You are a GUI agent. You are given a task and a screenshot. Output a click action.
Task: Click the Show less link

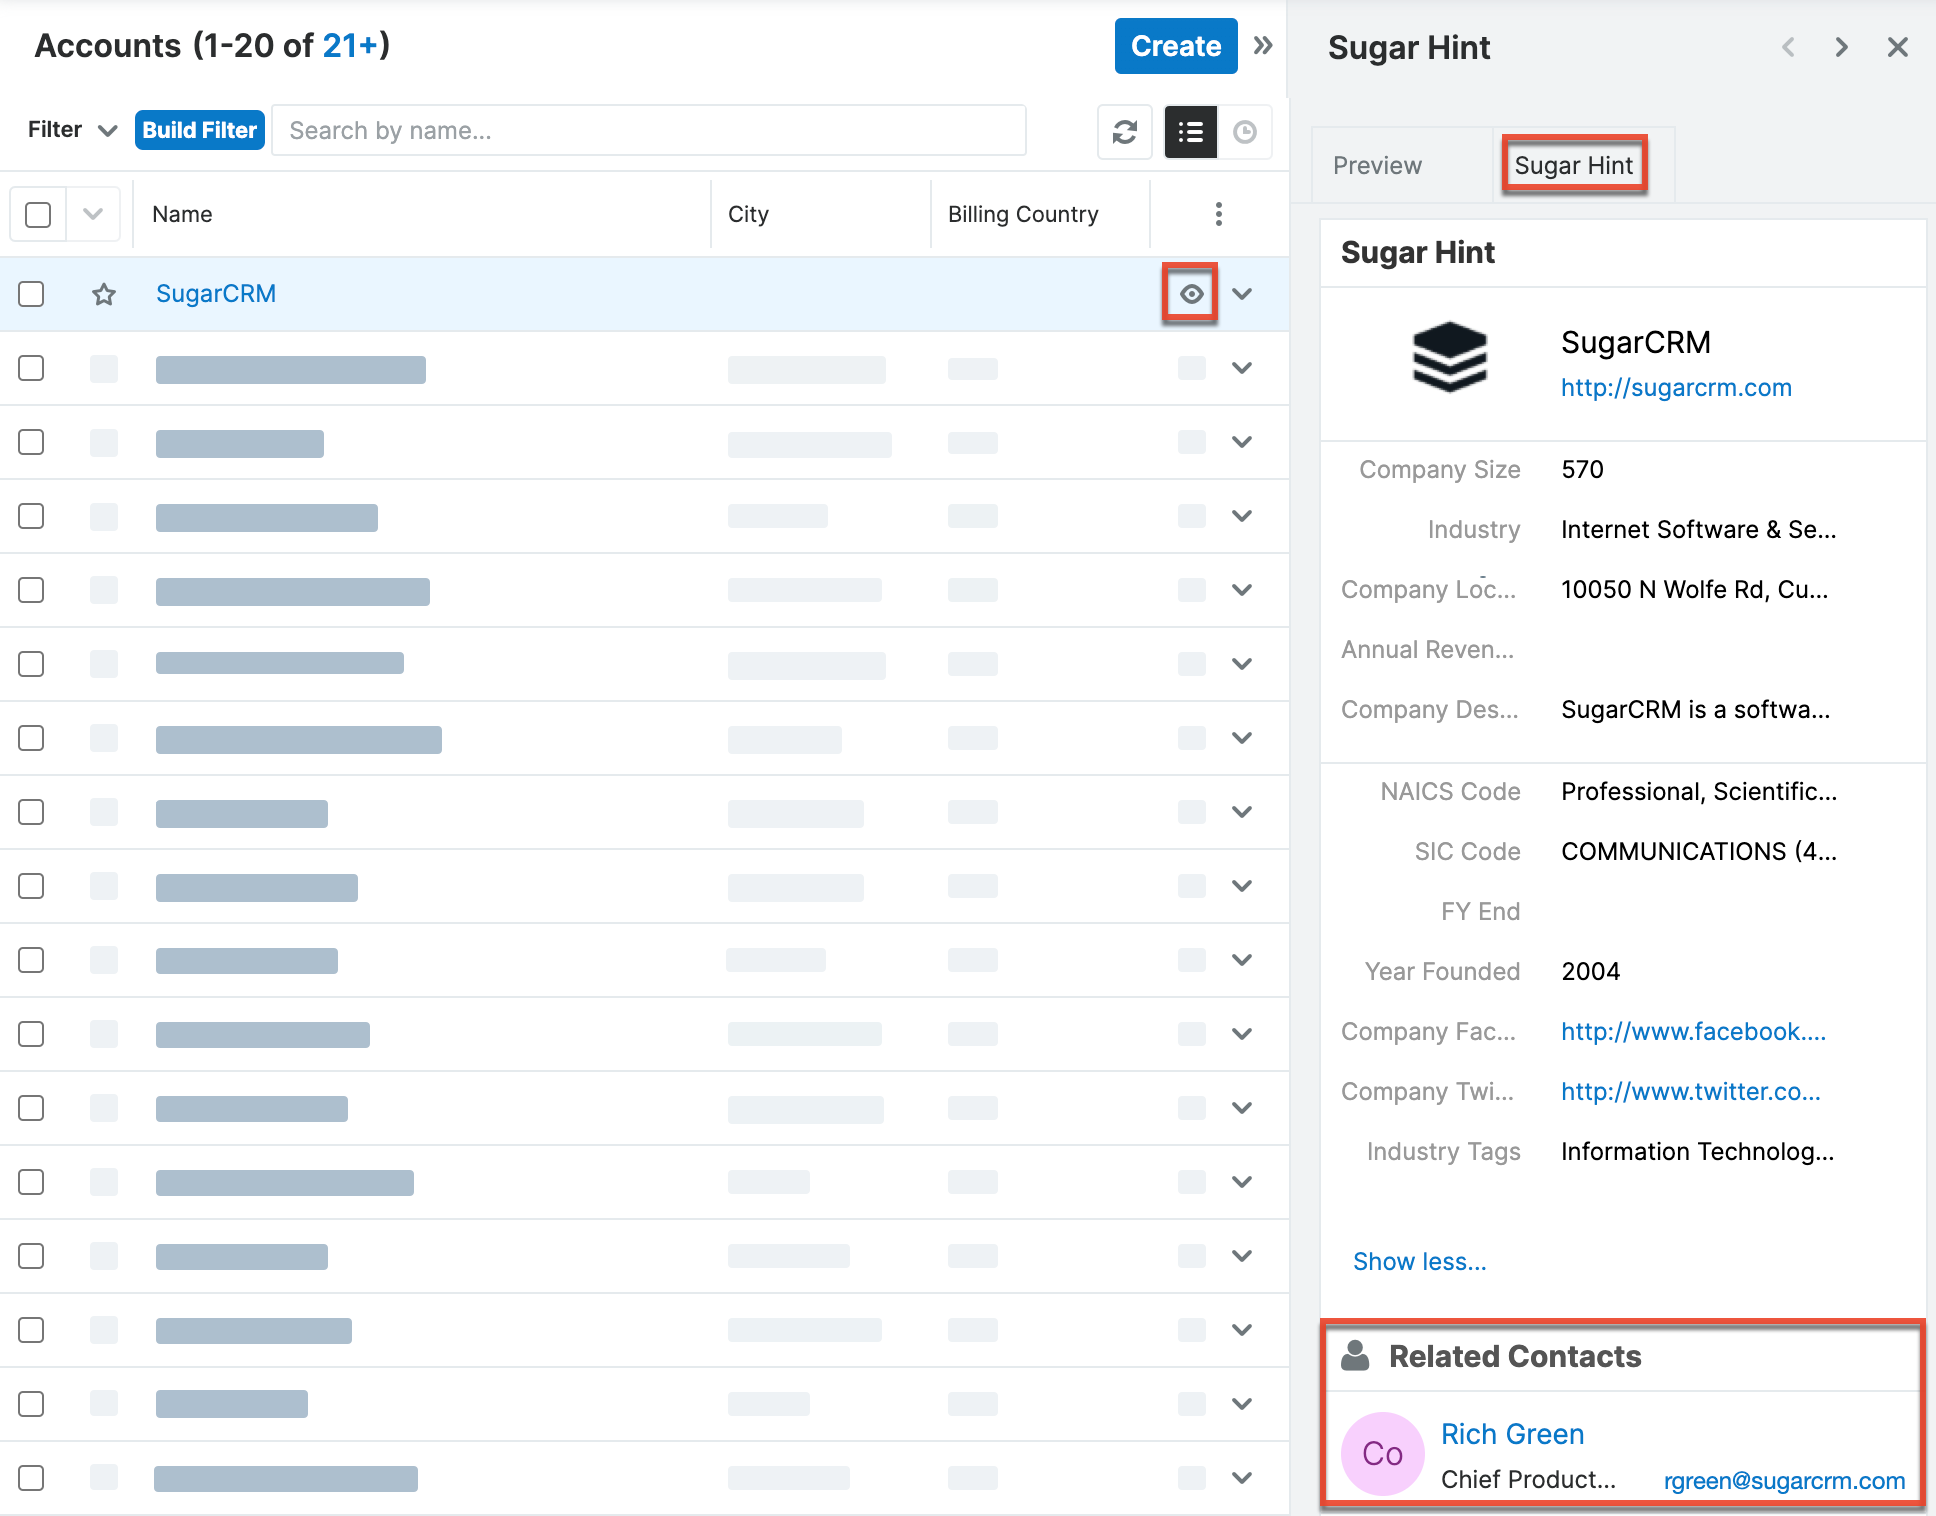coord(1419,1262)
